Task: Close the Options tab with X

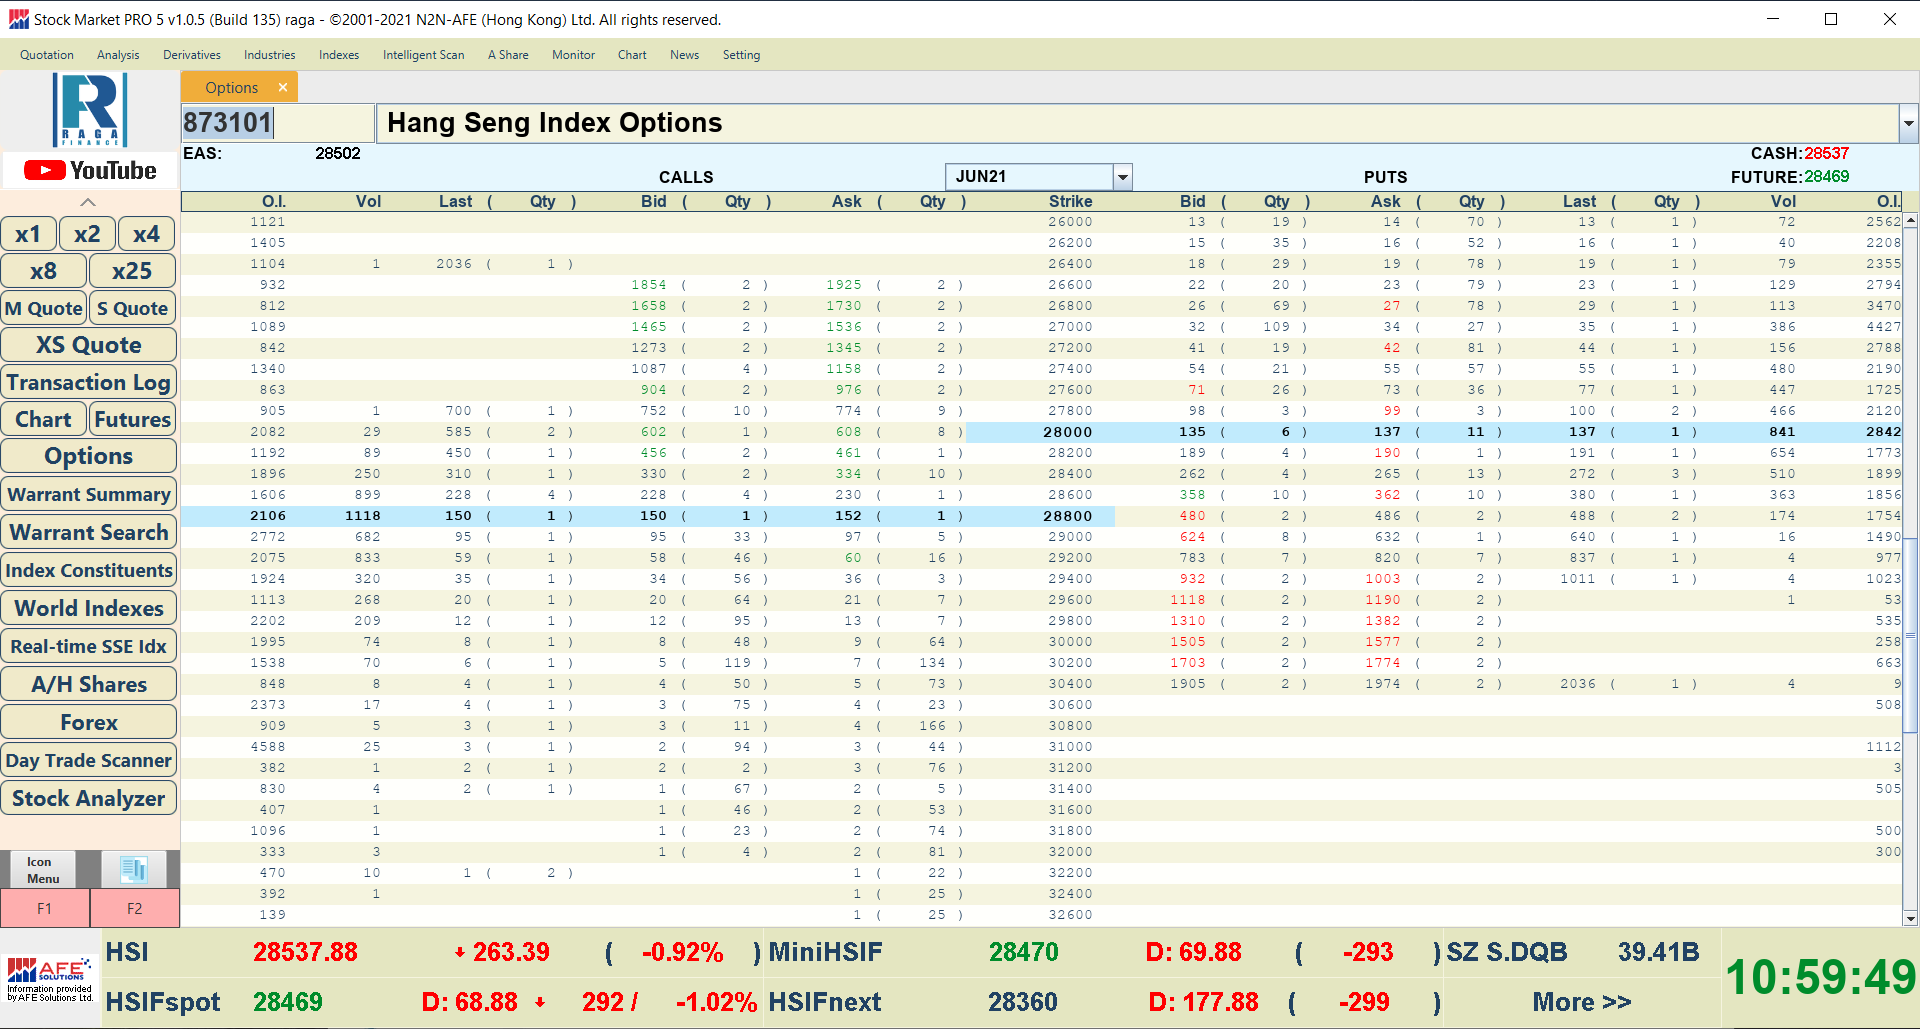Action: (283, 88)
